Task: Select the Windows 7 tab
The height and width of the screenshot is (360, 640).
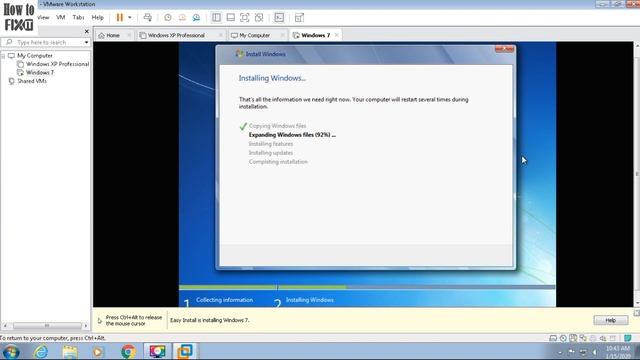Action: (x=316, y=36)
